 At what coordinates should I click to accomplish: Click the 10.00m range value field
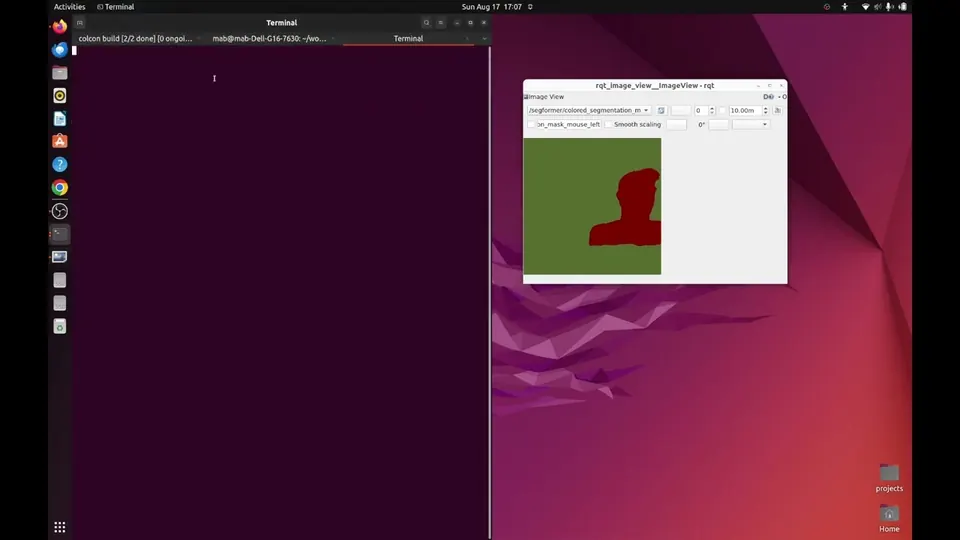(x=745, y=111)
